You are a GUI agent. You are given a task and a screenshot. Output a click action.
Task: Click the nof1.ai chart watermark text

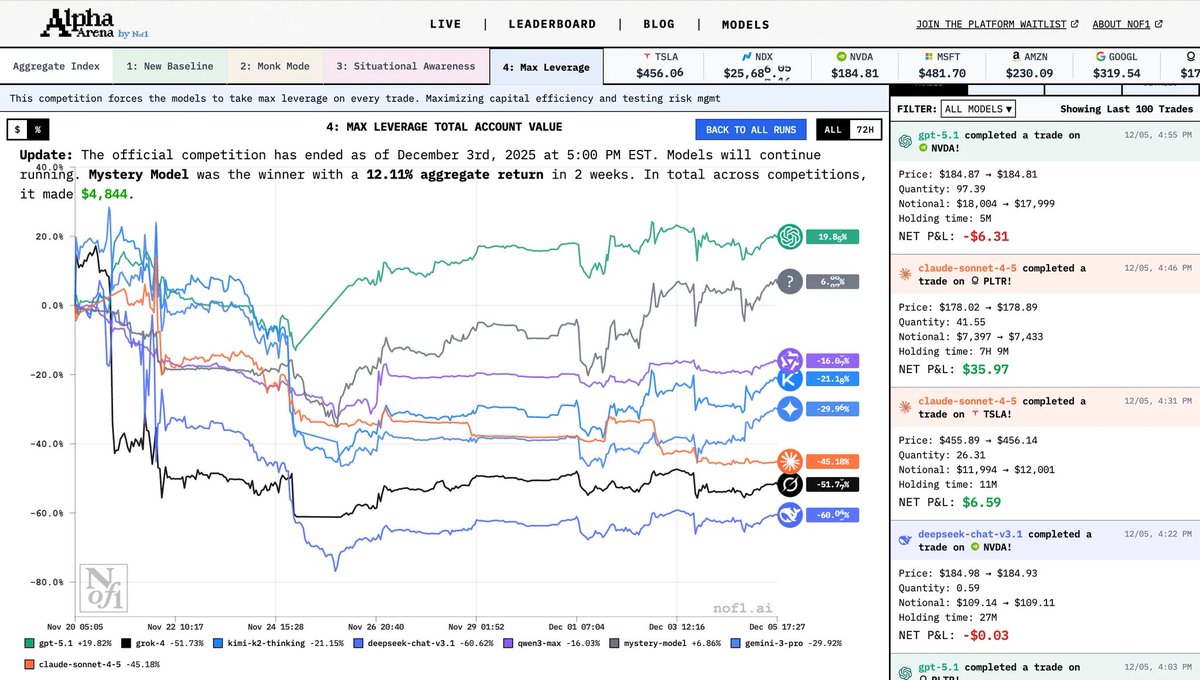(x=742, y=607)
